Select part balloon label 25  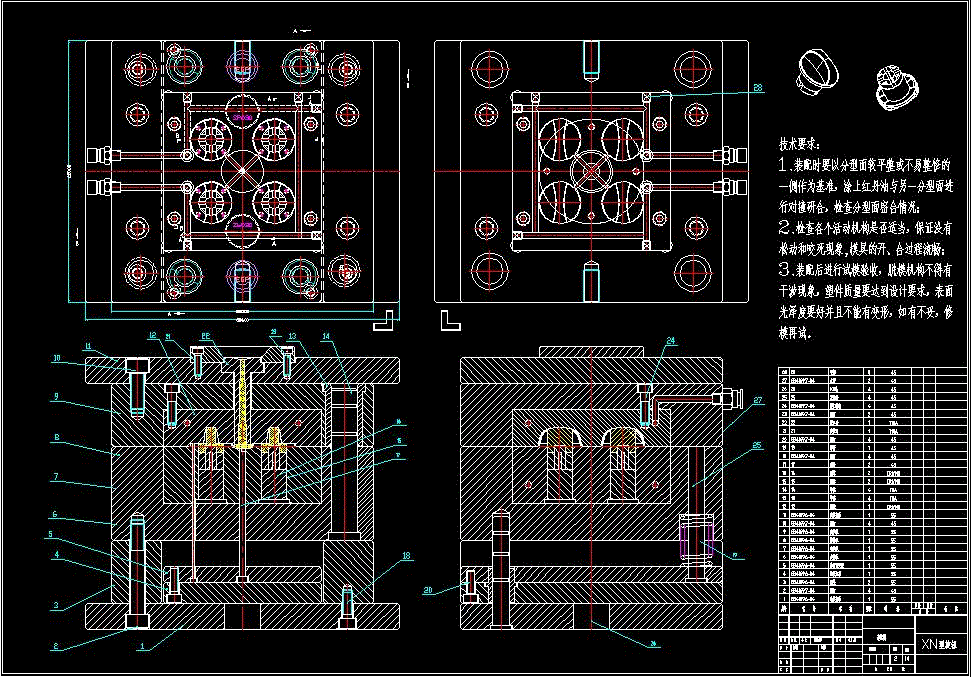757,445
